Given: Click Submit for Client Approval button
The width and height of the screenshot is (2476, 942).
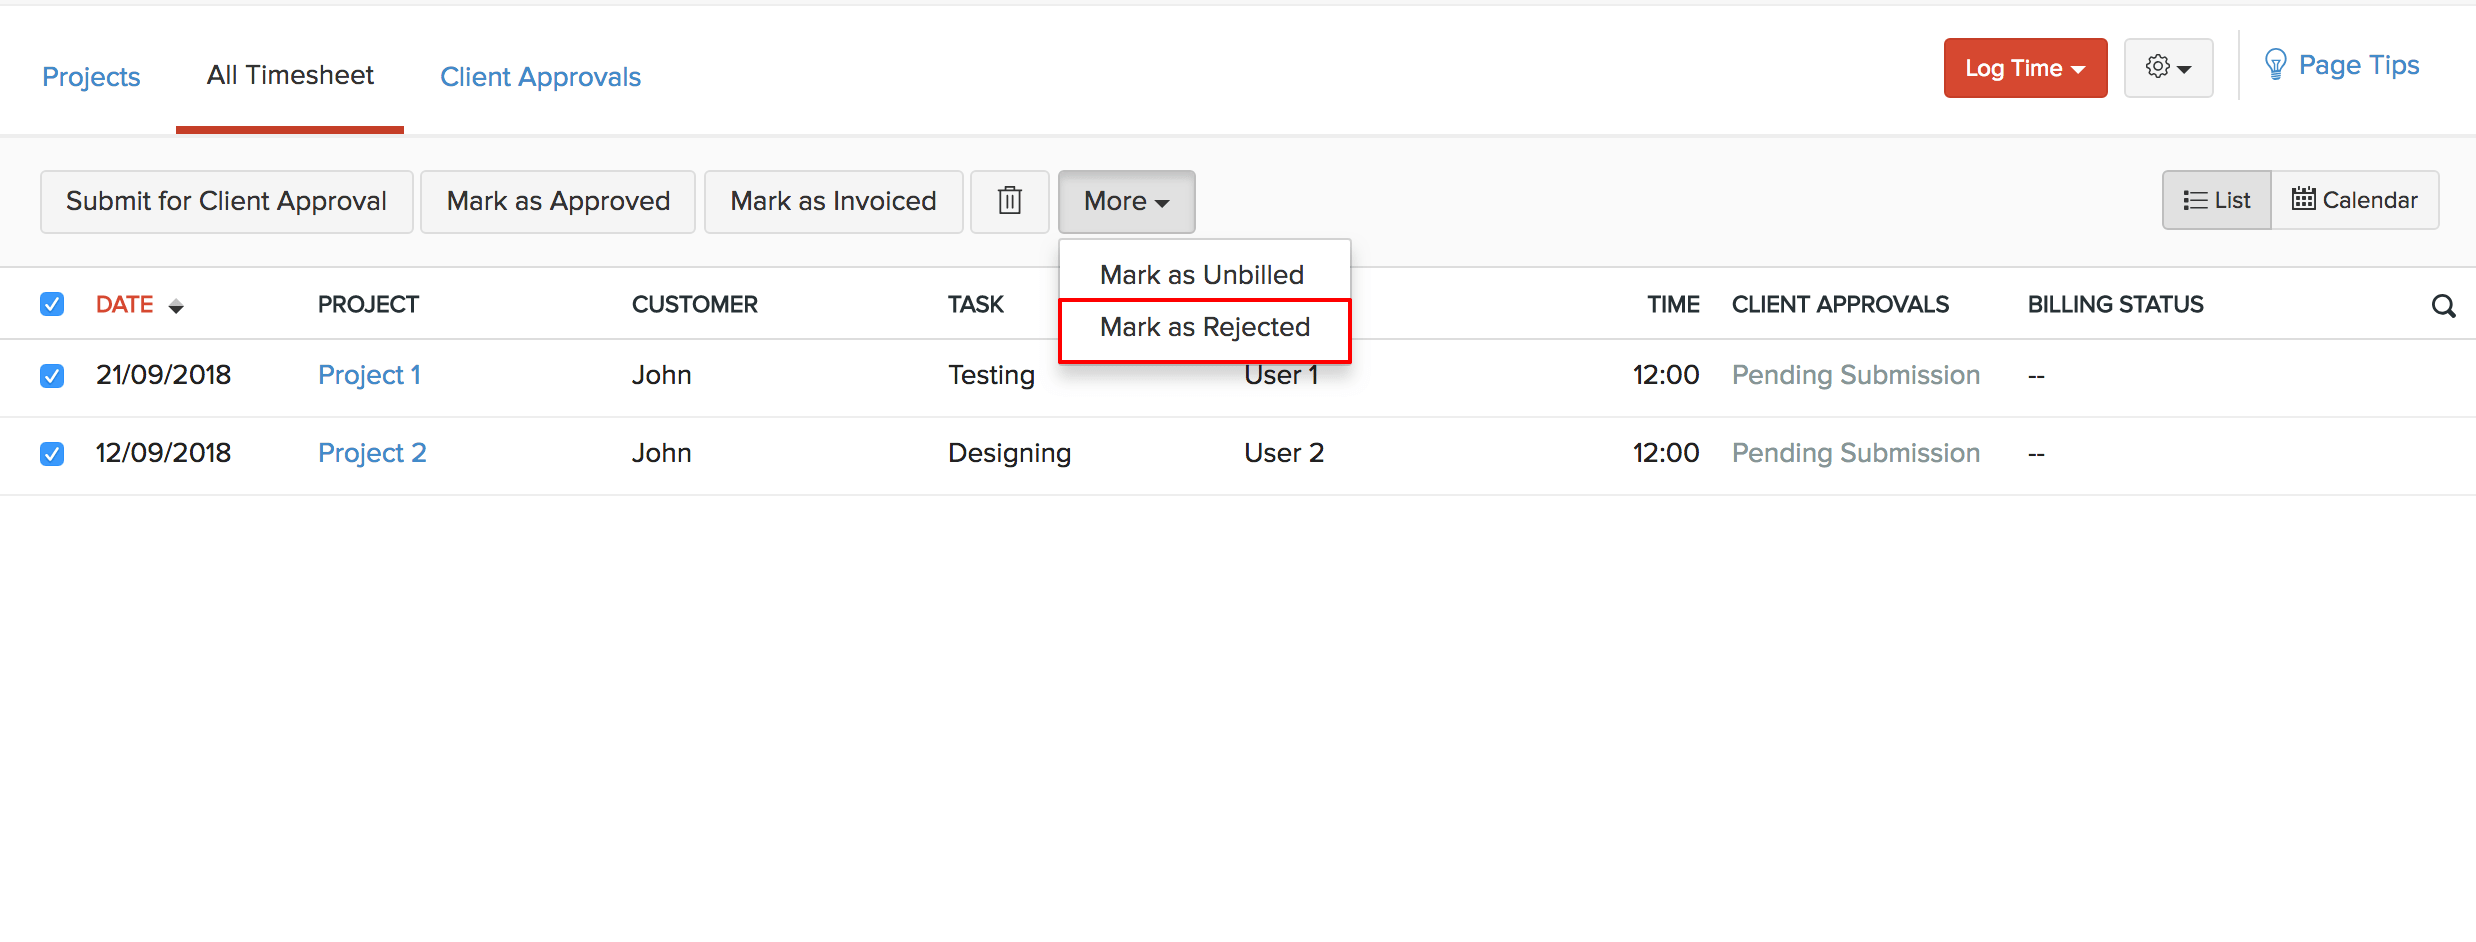Looking at the screenshot, I should (x=226, y=201).
